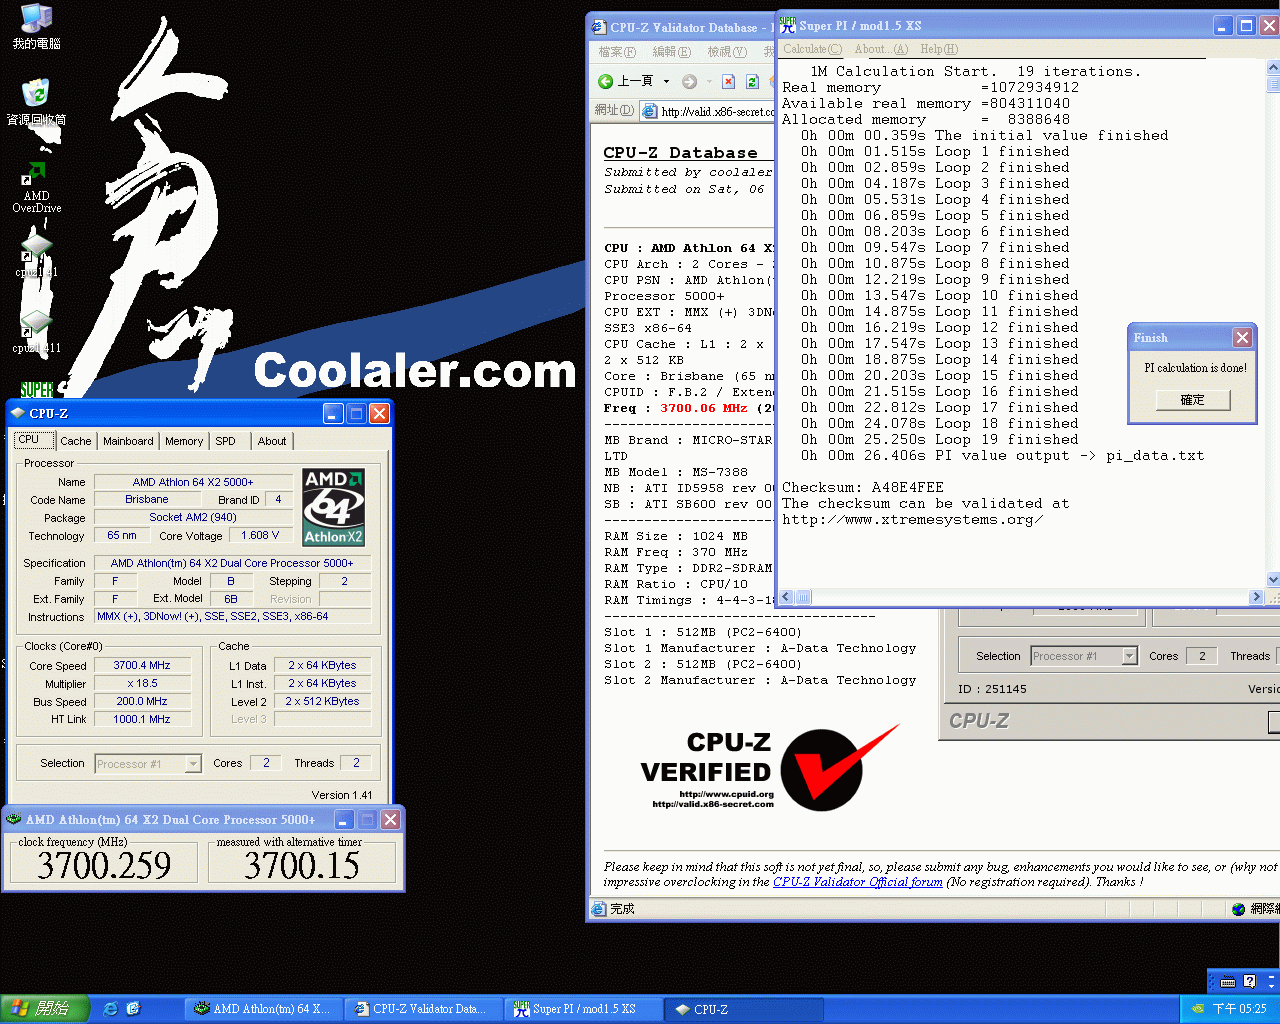The height and width of the screenshot is (1024, 1280).
Task: Click the HT Link value 1000.1 MHz
Action: click(142, 719)
